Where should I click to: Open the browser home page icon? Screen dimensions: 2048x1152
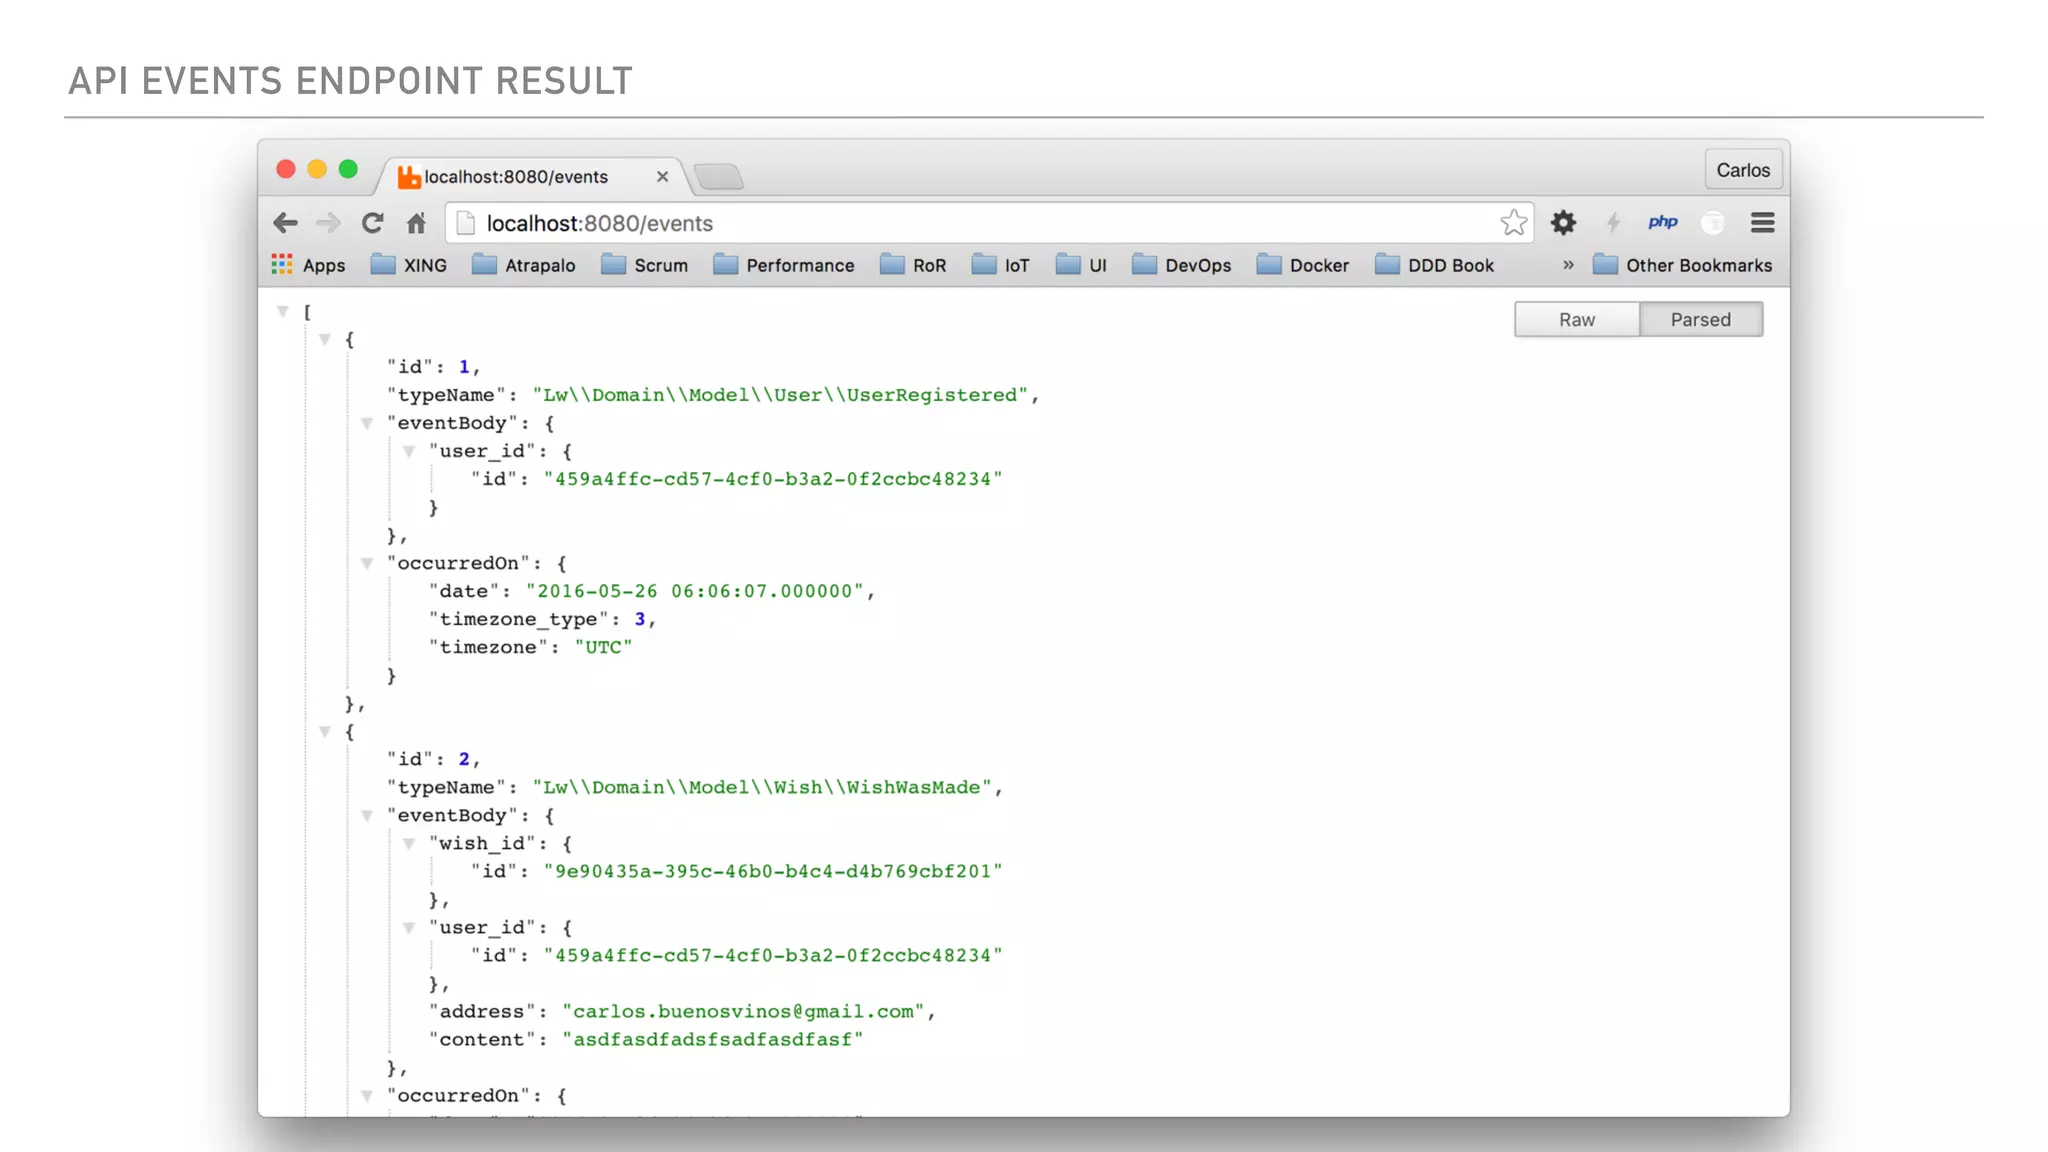(416, 223)
